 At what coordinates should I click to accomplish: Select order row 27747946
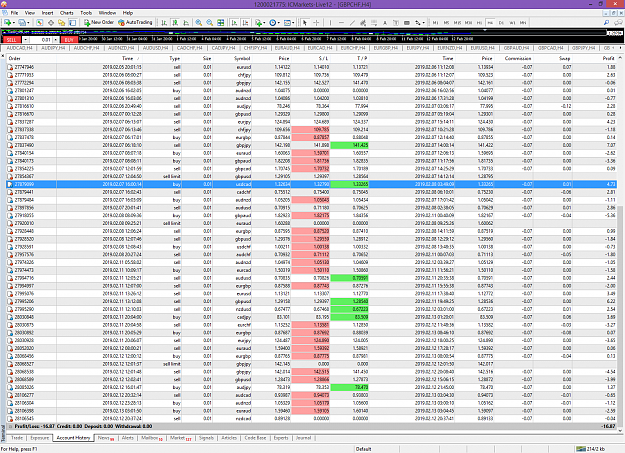pyautogui.click(x=311, y=67)
